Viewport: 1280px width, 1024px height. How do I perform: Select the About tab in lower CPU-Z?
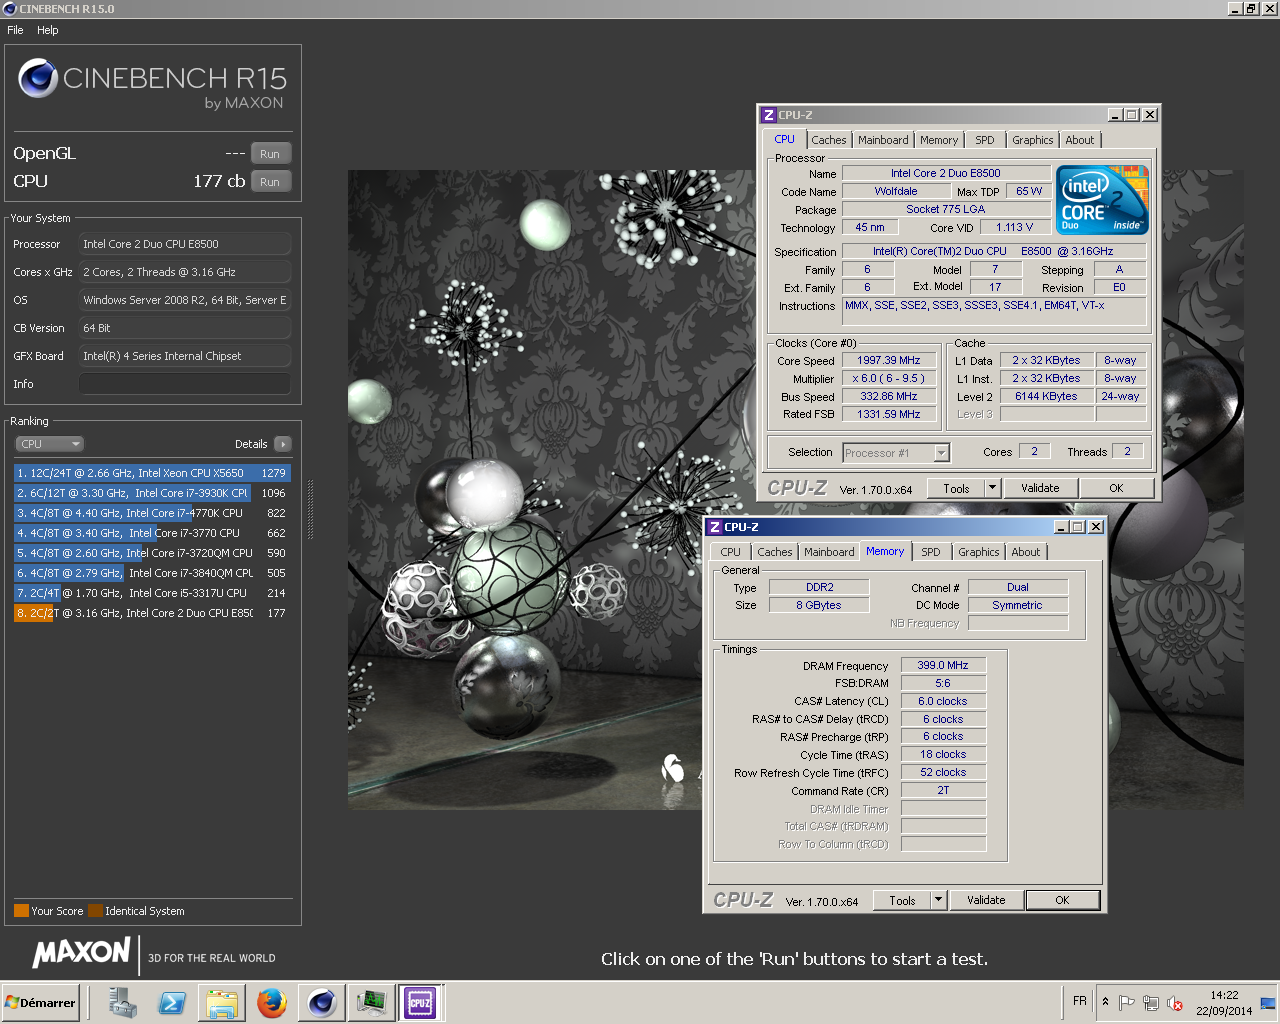(1026, 552)
